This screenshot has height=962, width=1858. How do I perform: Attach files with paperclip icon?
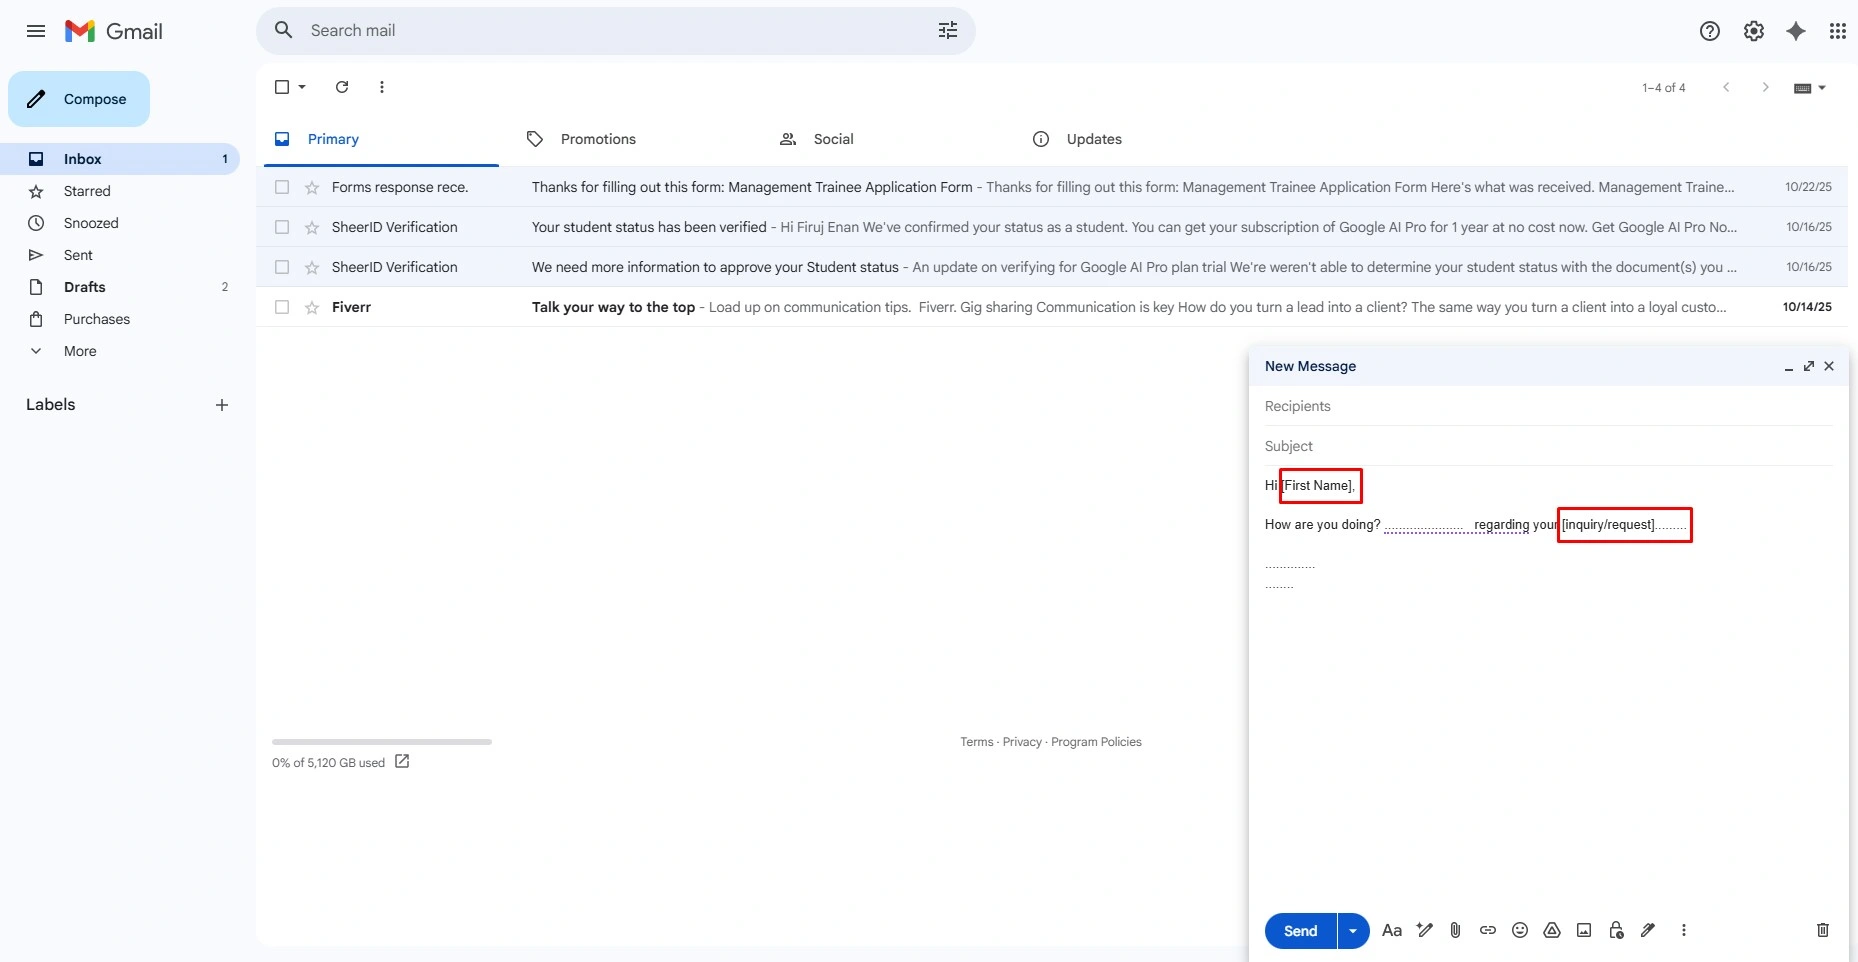point(1456,930)
